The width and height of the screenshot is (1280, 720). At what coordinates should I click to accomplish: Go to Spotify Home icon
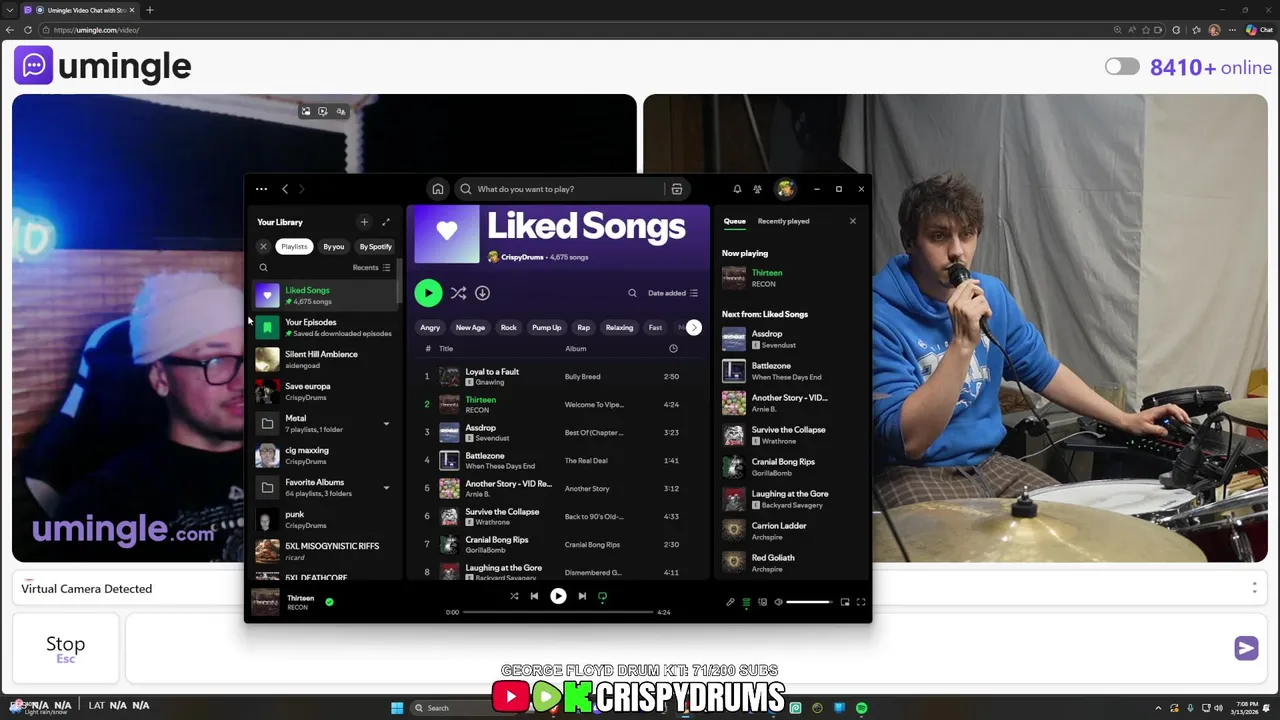[438, 189]
